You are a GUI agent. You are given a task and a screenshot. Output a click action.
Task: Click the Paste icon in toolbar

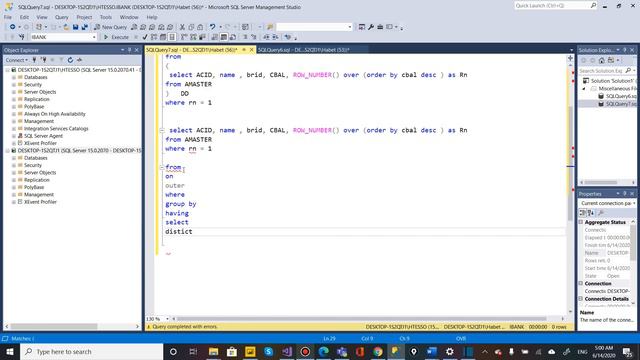200,27
